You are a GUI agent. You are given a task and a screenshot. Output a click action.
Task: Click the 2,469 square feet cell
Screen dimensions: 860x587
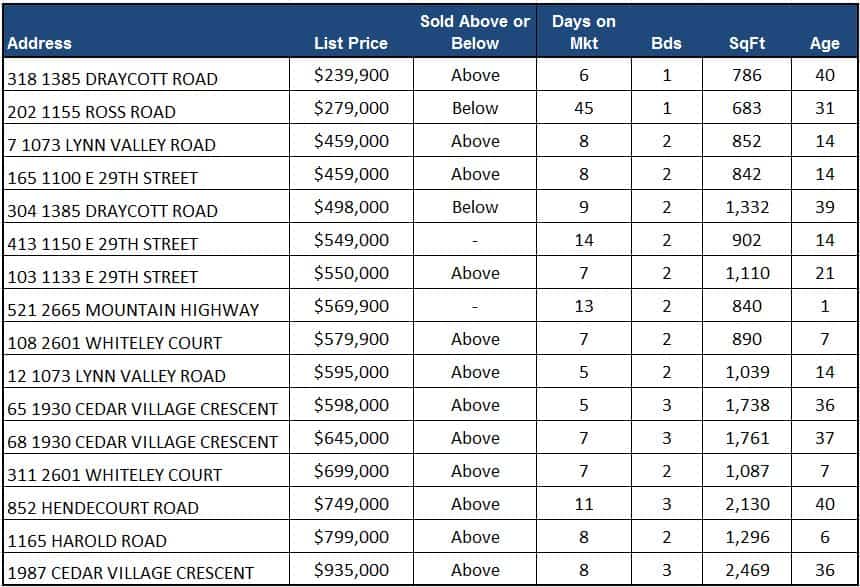(x=746, y=570)
